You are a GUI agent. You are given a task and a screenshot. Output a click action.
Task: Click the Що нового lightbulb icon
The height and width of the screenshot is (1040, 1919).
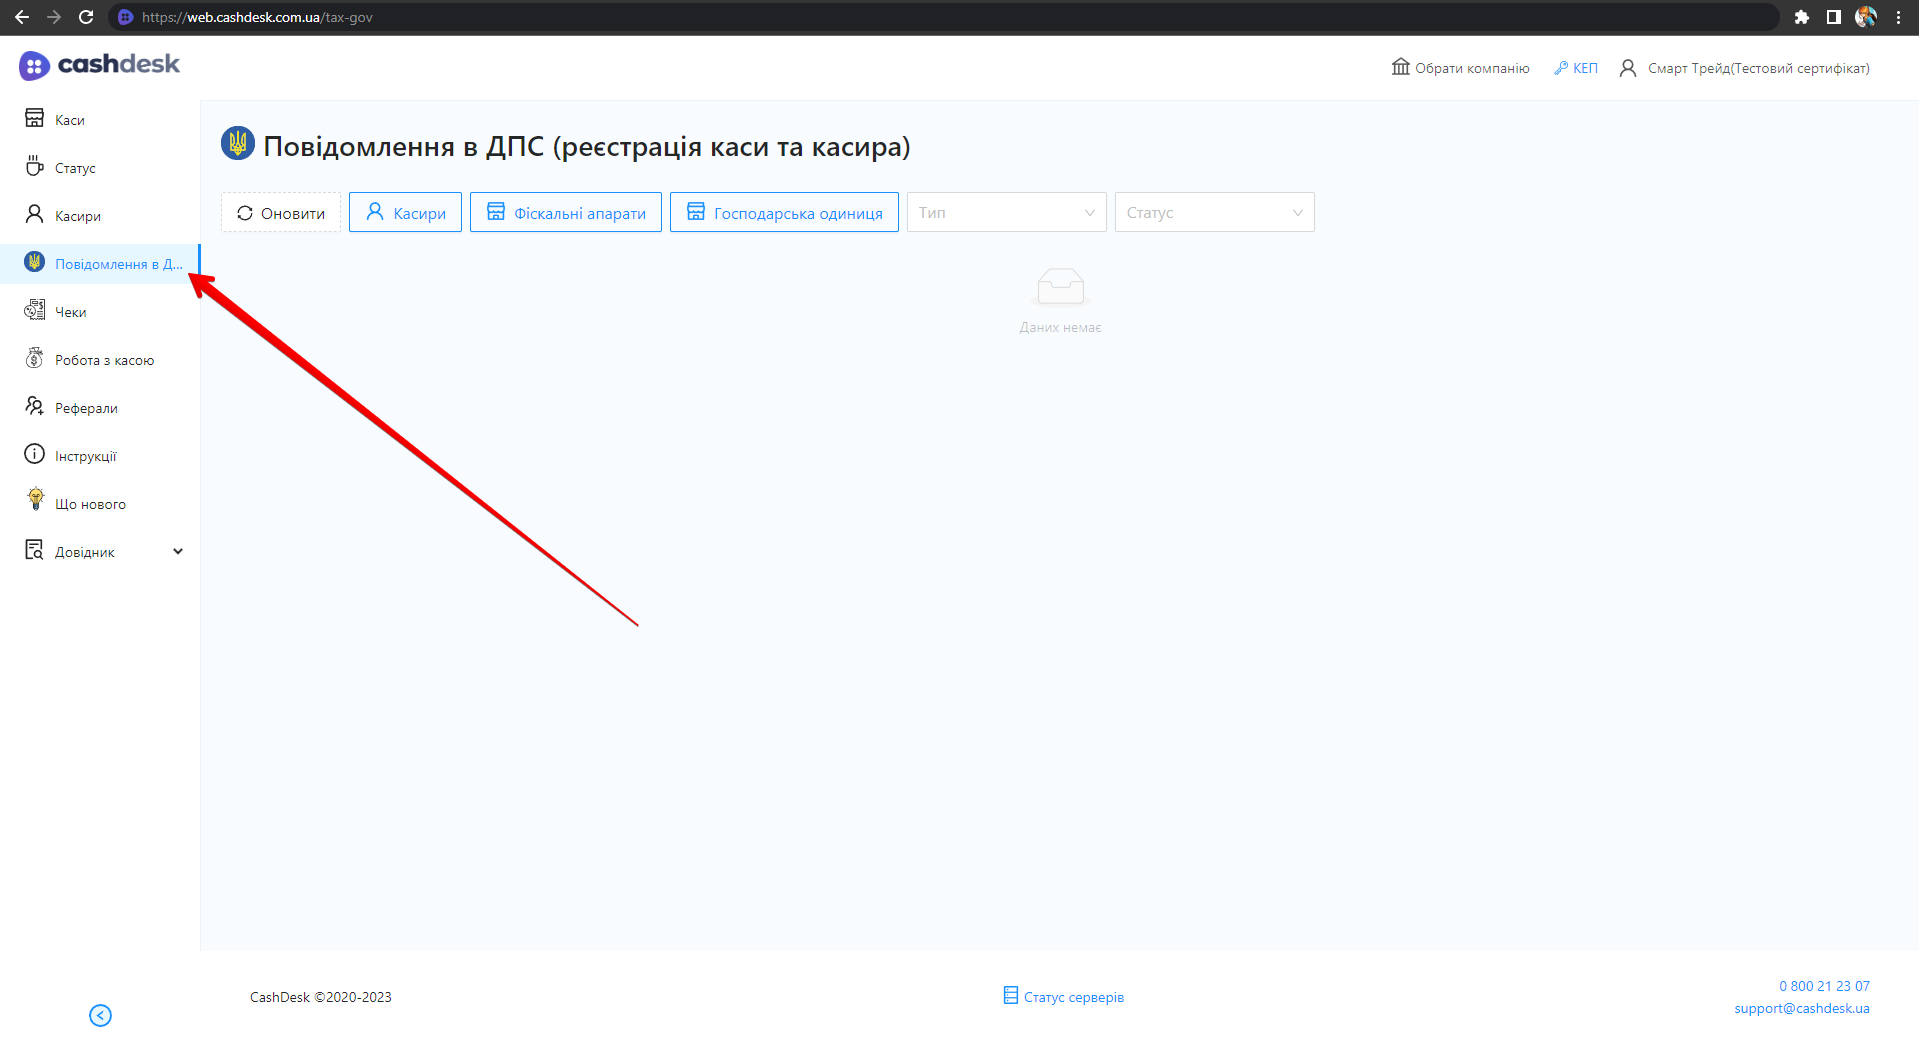coord(35,500)
